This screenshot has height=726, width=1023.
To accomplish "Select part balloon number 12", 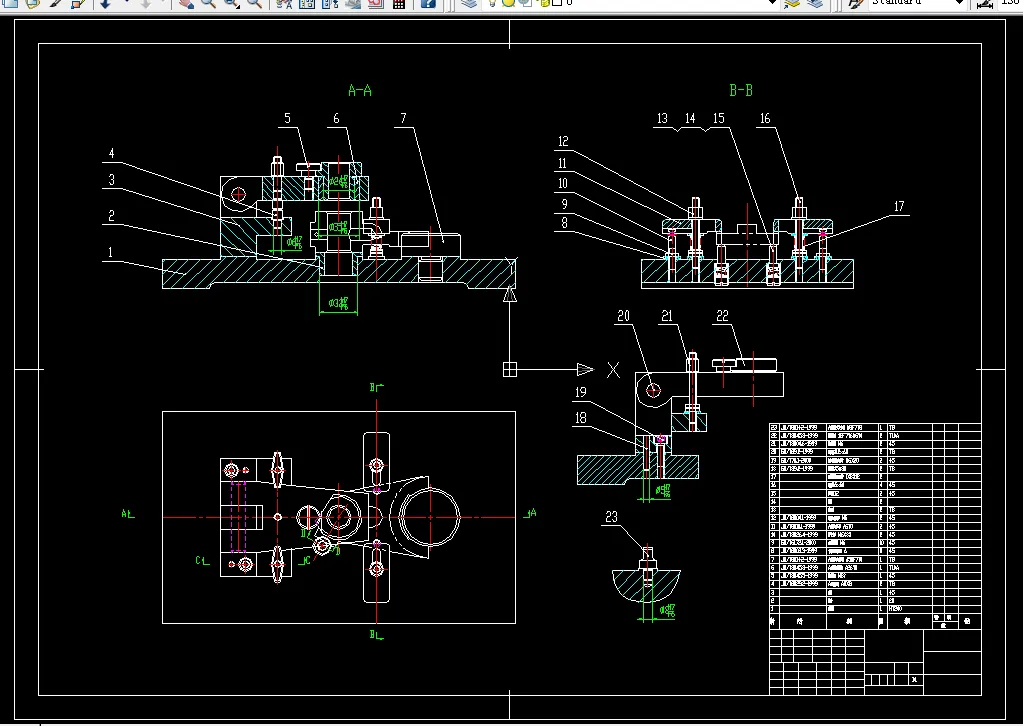I will (563, 141).
